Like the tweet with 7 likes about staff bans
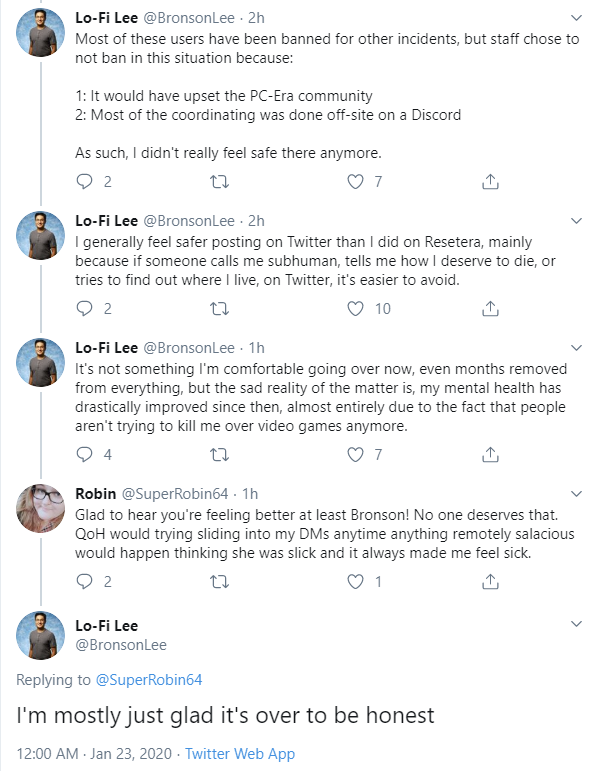Viewport: 596px width, 771px height. pos(355,181)
